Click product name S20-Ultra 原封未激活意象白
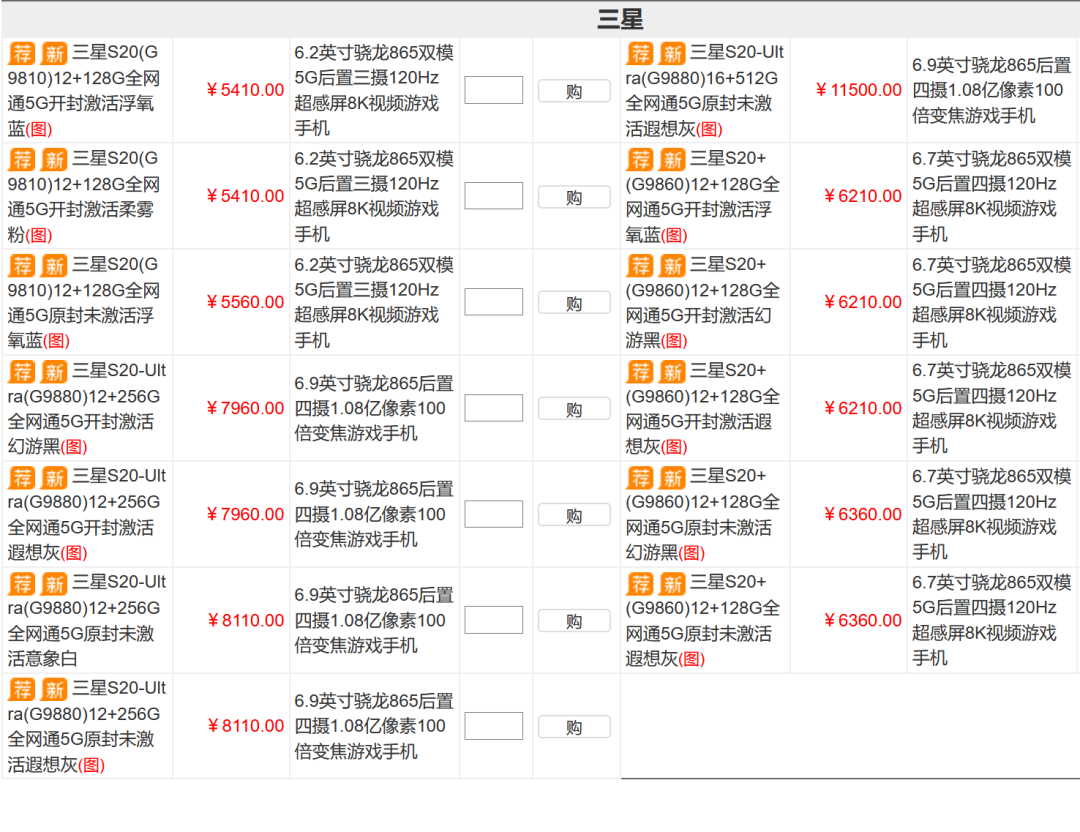The image size is (1080, 832). pyautogui.click(x=87, y=621)
